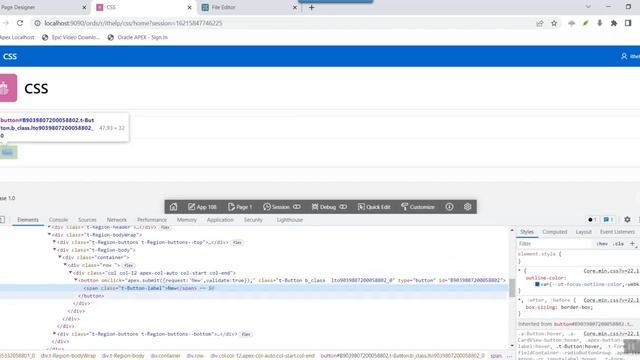Toggle the browser side panel icon
This screenshot has height=360, width=640.
(x=628, y=23)
